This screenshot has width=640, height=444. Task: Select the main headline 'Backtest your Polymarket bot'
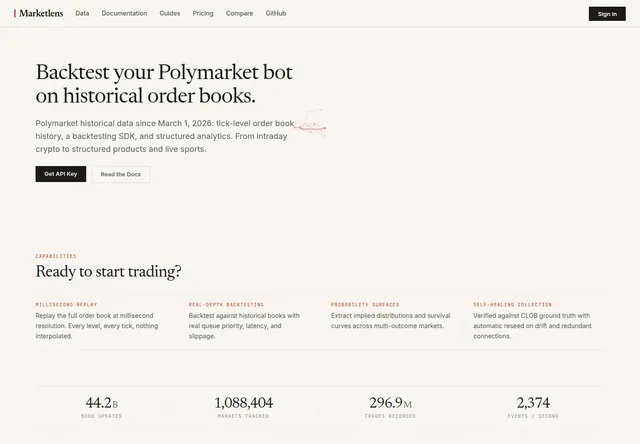(x=164, y=84)
